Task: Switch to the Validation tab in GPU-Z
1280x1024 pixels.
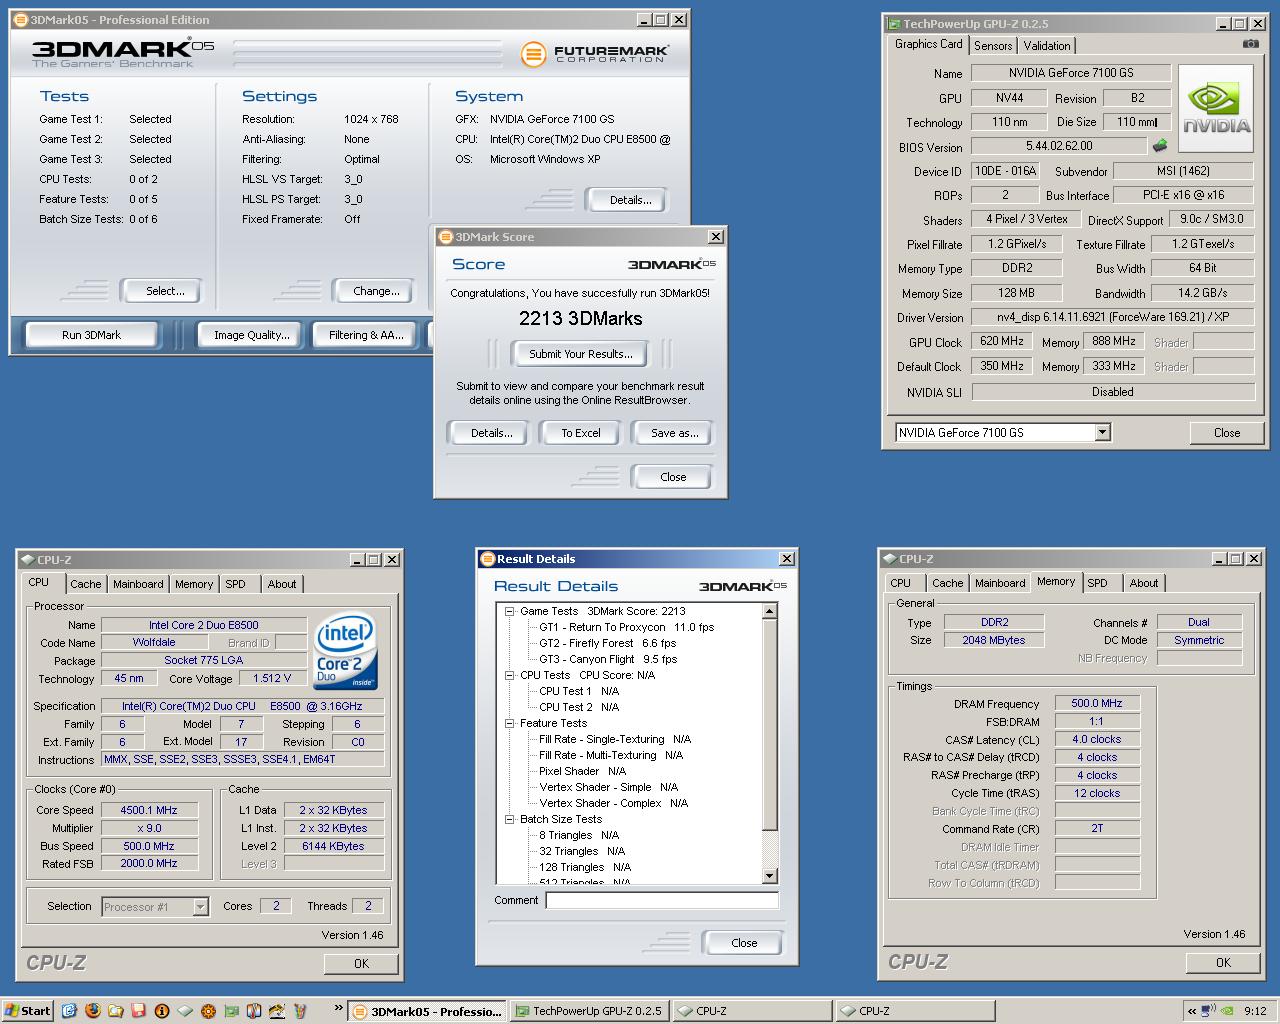Action: 1047,45
